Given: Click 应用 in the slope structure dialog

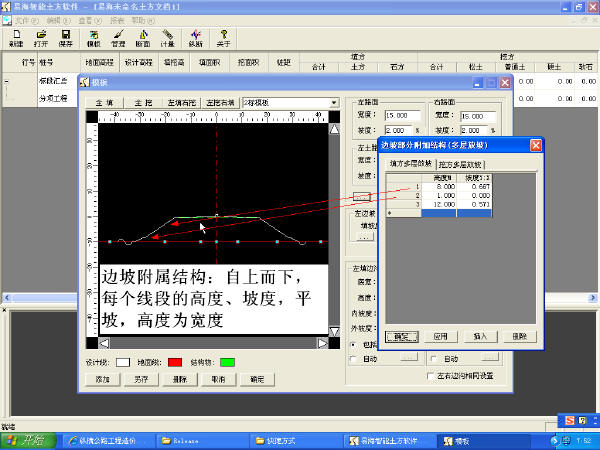Looking at the screenshot, I should pyautogui.click(x=441, y=337).
